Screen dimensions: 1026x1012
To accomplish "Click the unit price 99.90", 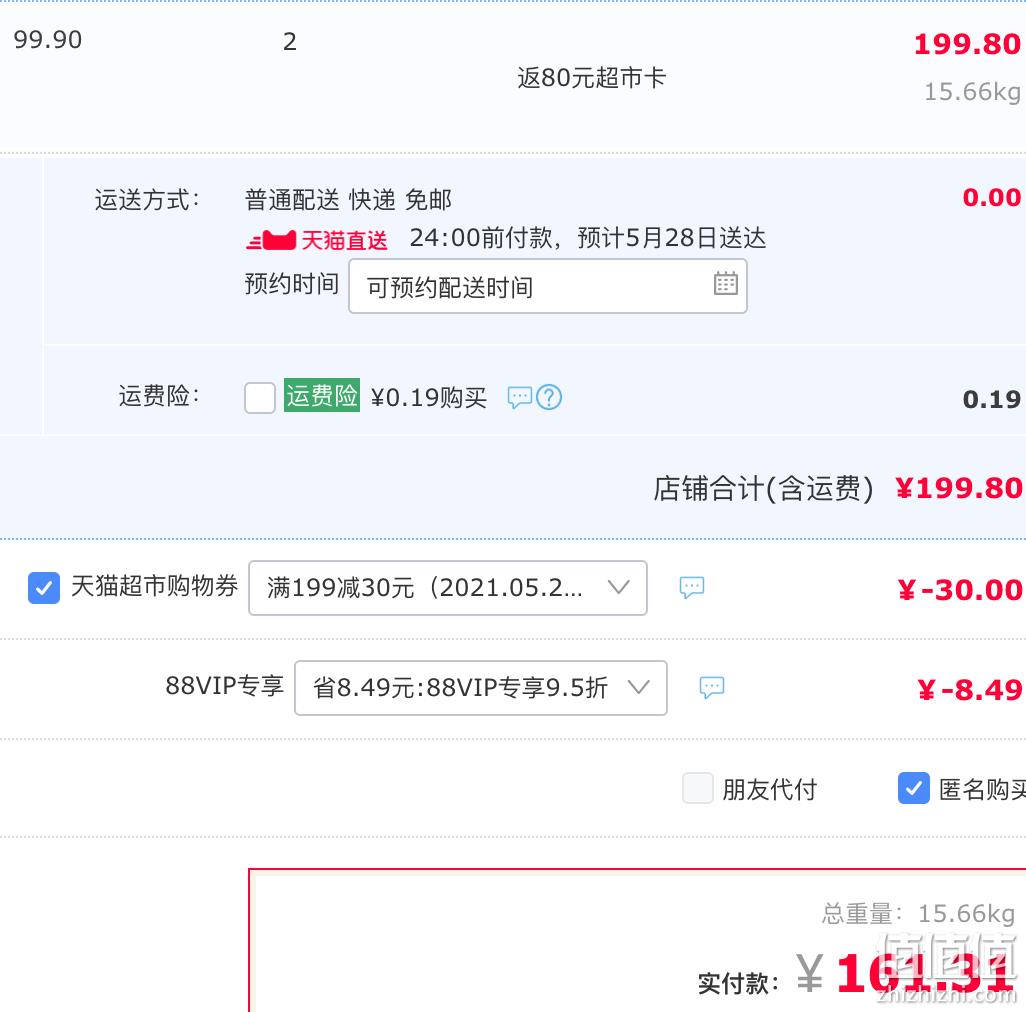I will 48,40.
